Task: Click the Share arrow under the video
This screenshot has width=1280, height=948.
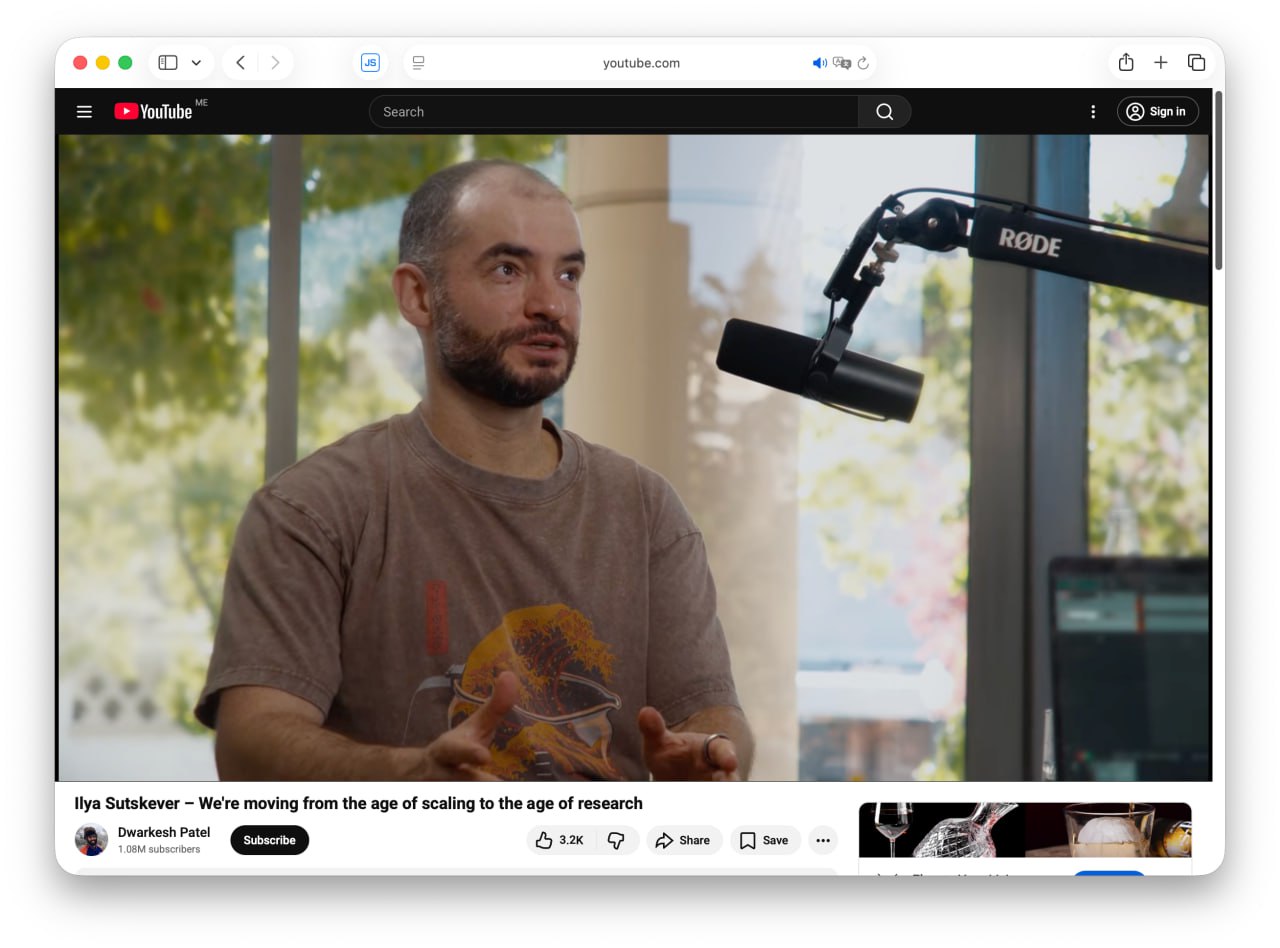Action: (x=684, y=840)
